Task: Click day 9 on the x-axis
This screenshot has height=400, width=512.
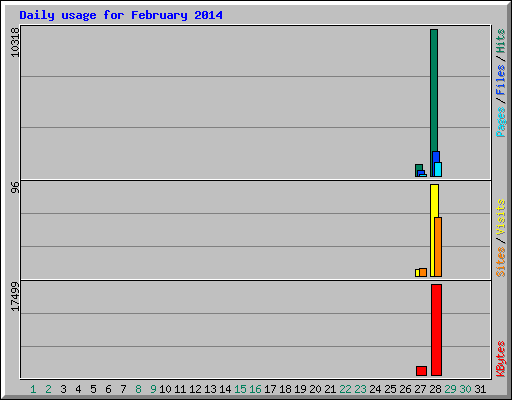Action: (153, 389)
